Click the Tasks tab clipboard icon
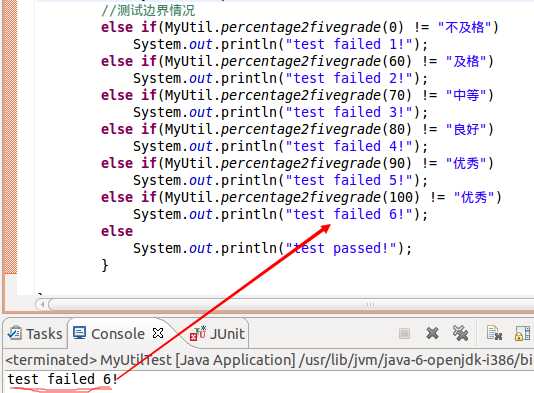The width and height of the screenshot is (534, 393). click(x=15, y=333)
